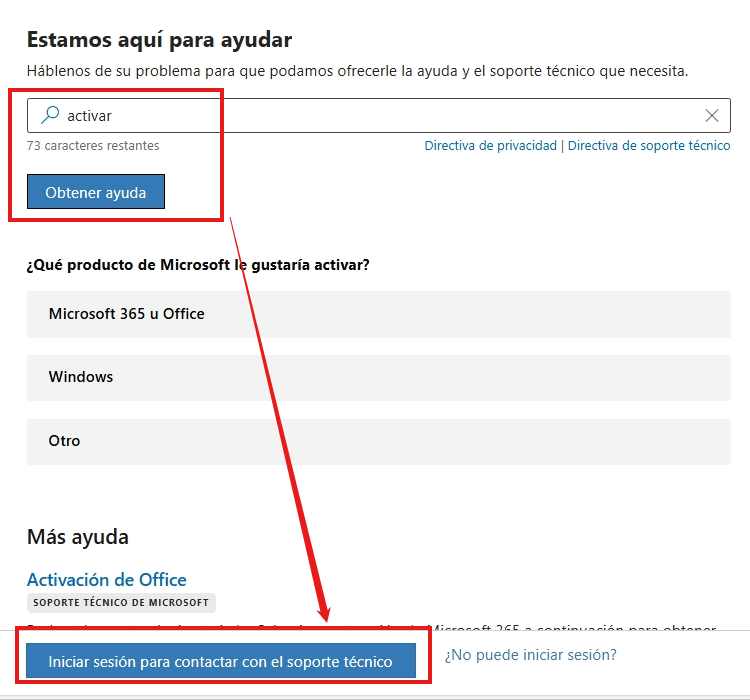Click the magnifying glass search icon

click(x=50, y=115)
